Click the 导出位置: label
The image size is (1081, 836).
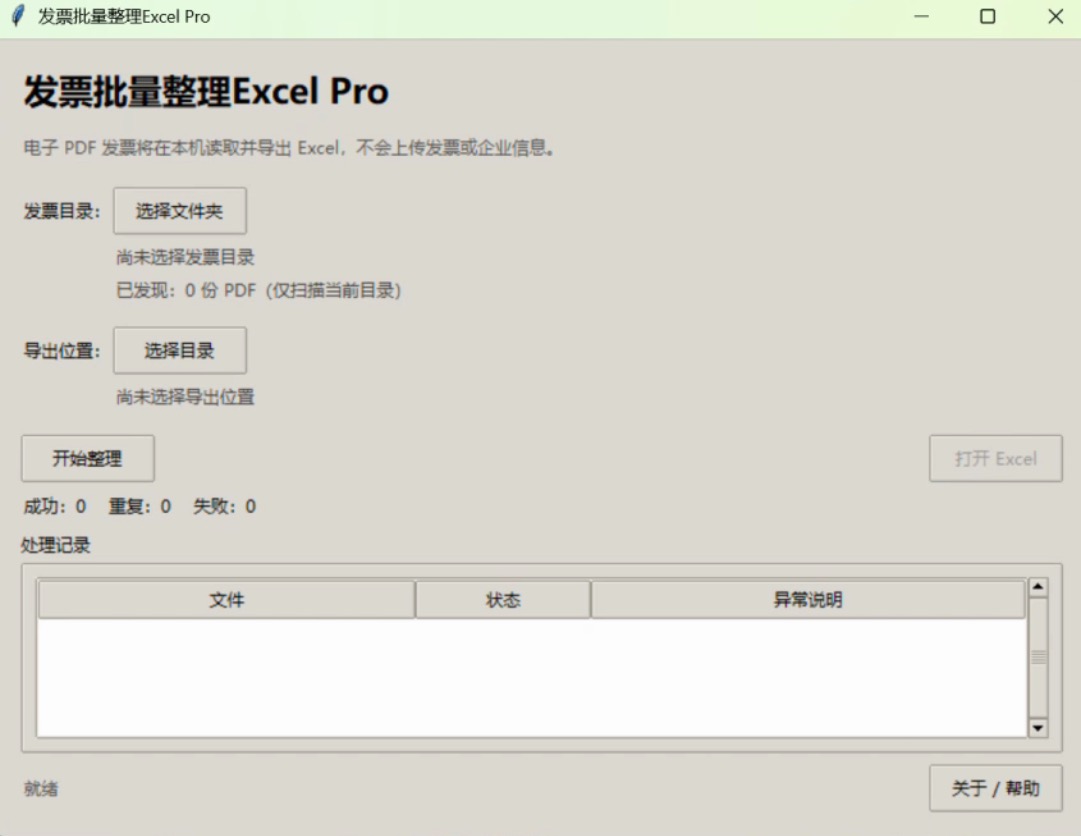pos(62,351)
